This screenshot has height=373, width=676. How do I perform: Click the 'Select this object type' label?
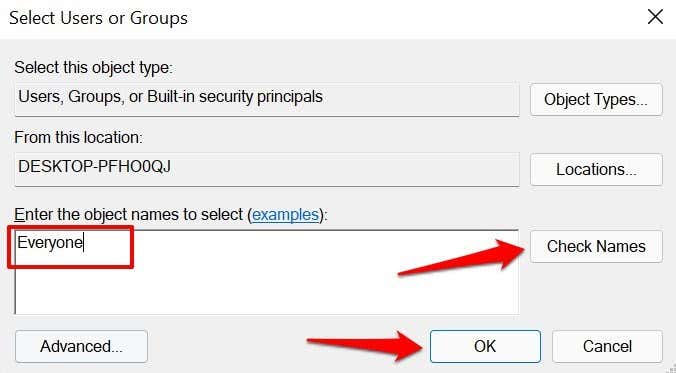pyautogui.click(x=93, y=68)
